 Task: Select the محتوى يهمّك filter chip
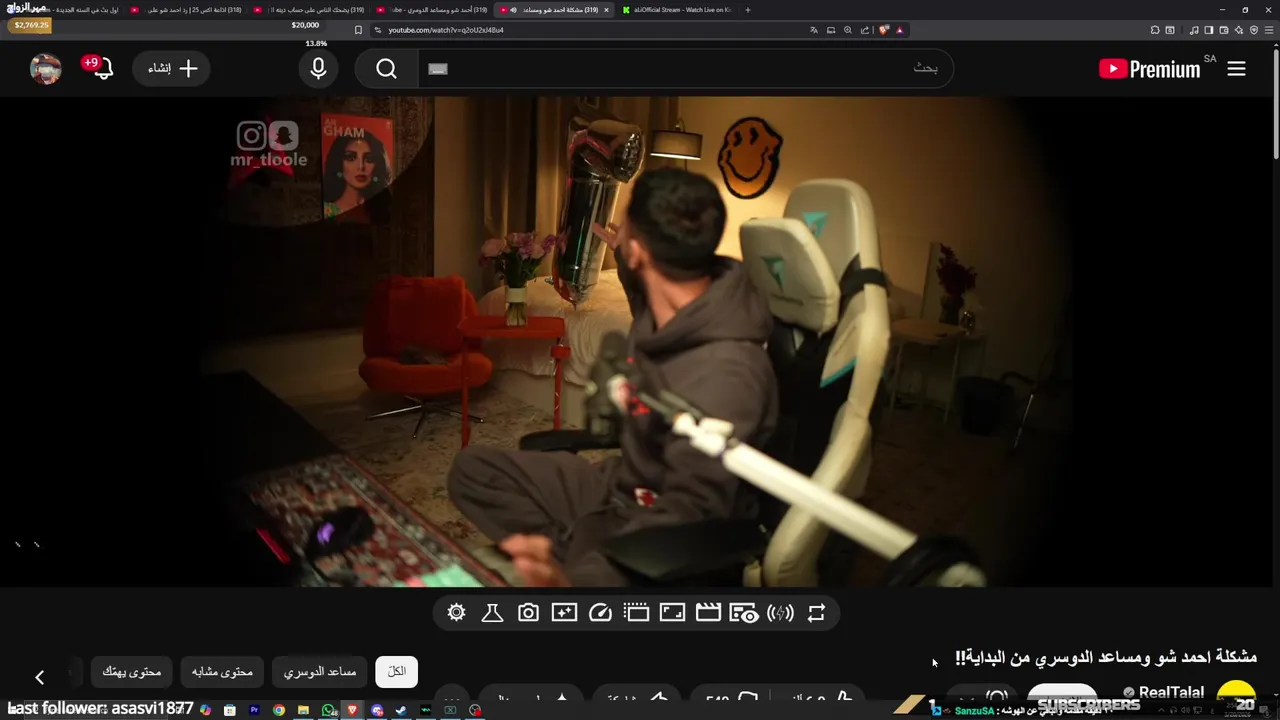pos(132,672)
